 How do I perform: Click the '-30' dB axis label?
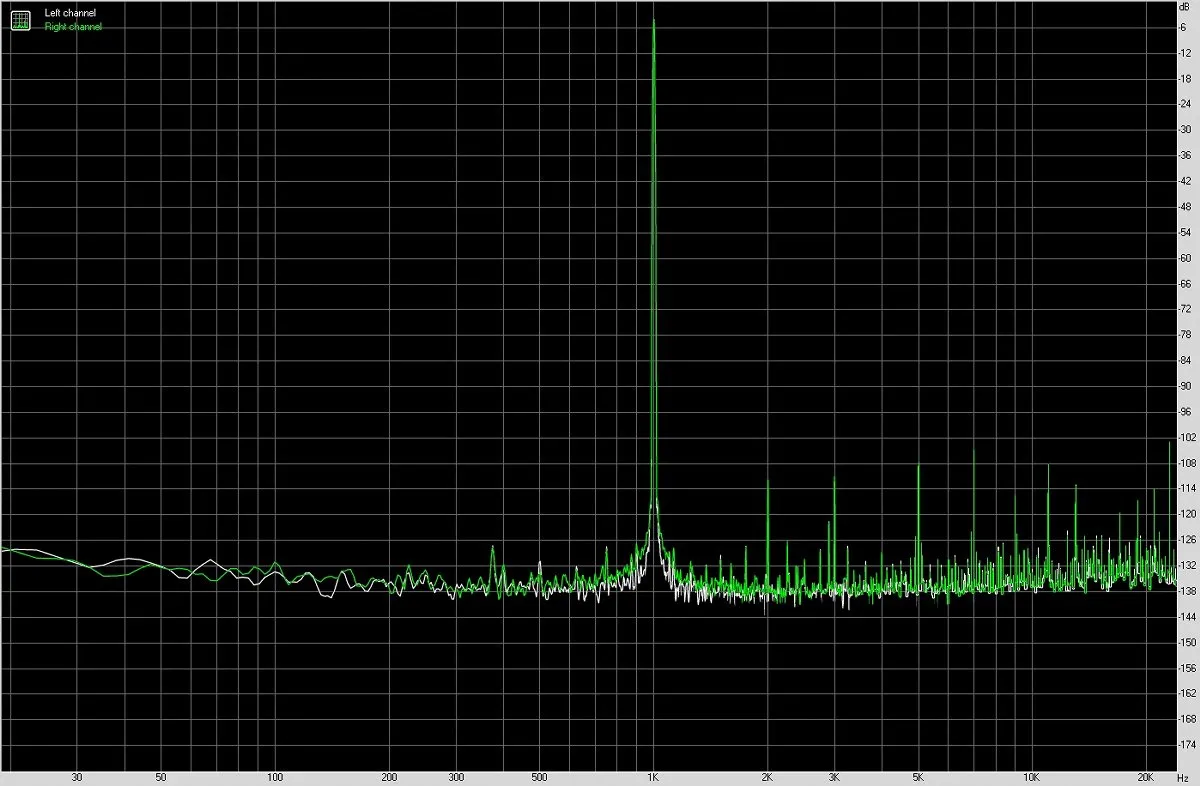[x=1186, y=129]
